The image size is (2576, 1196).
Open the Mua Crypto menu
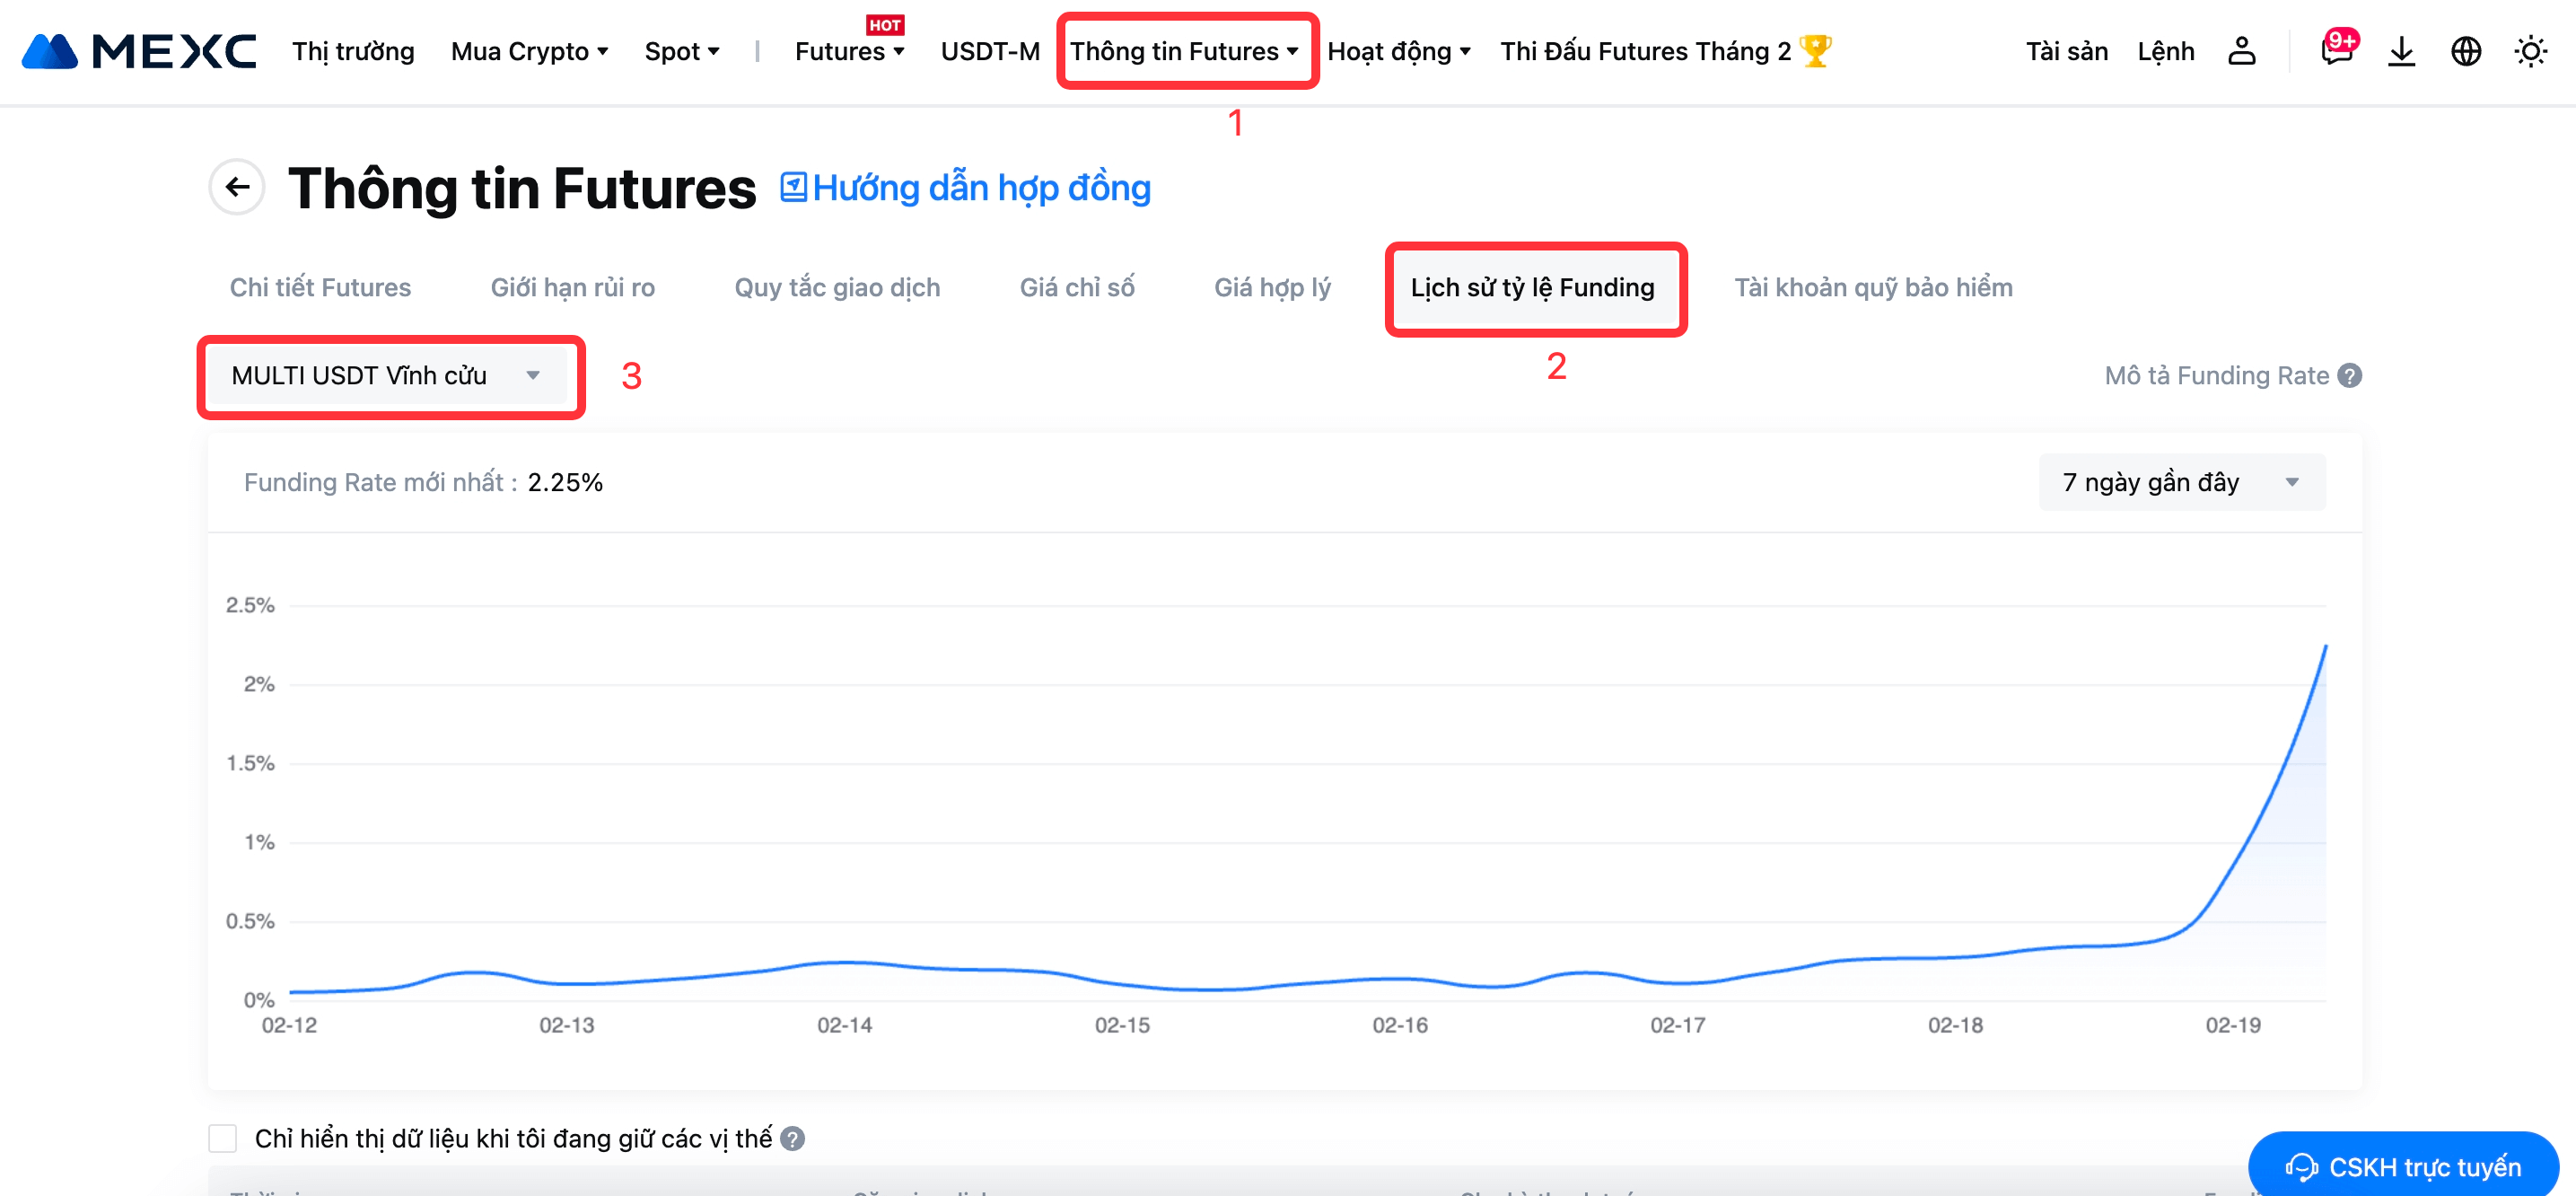click(x=529, y=51)
